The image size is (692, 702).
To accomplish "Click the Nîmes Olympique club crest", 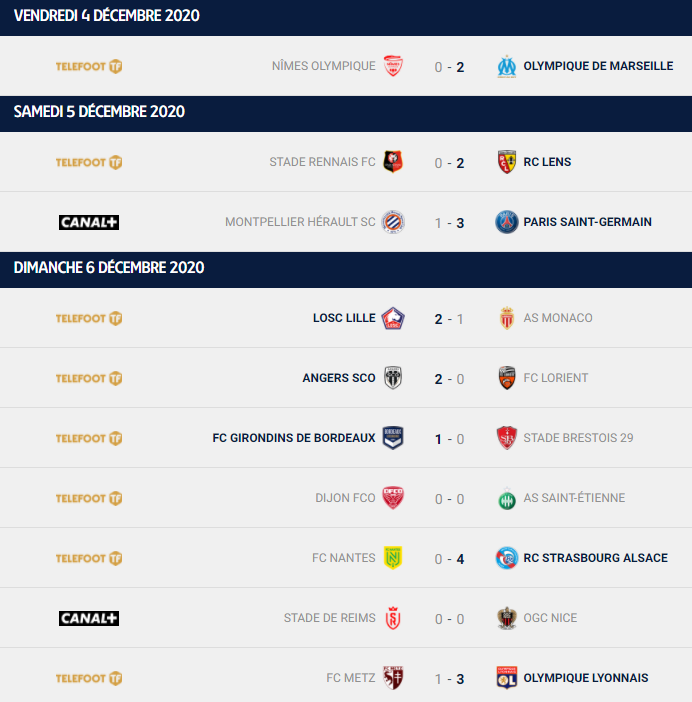I will pyautogui.click(x=393, y=66).
